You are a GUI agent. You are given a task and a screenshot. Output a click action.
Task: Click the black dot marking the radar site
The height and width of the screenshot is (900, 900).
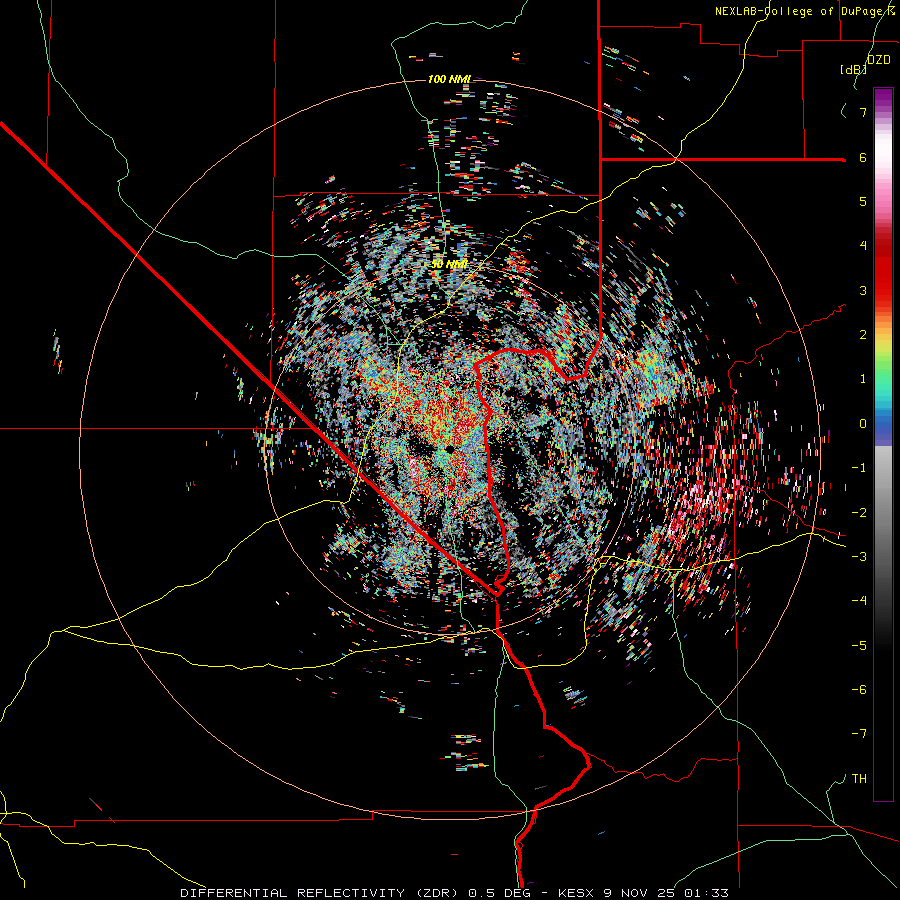pyautogui.click(x=450, y=449)
